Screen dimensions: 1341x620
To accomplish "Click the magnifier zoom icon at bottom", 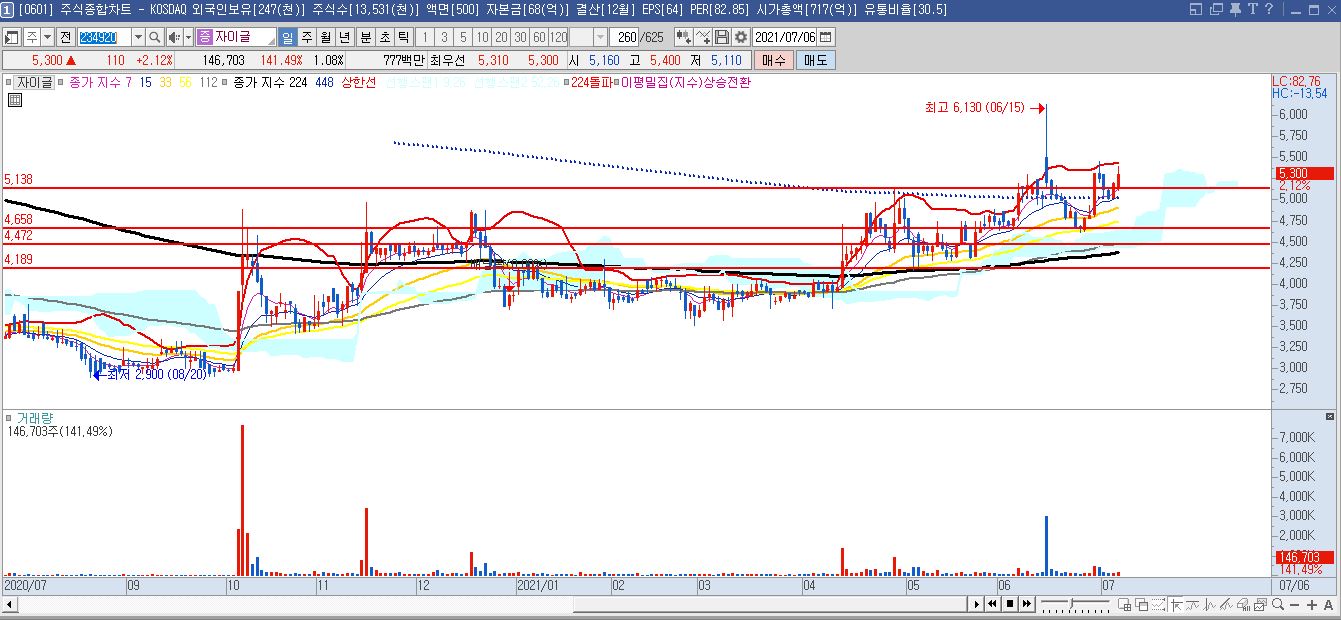I will tap(1278, 604).
